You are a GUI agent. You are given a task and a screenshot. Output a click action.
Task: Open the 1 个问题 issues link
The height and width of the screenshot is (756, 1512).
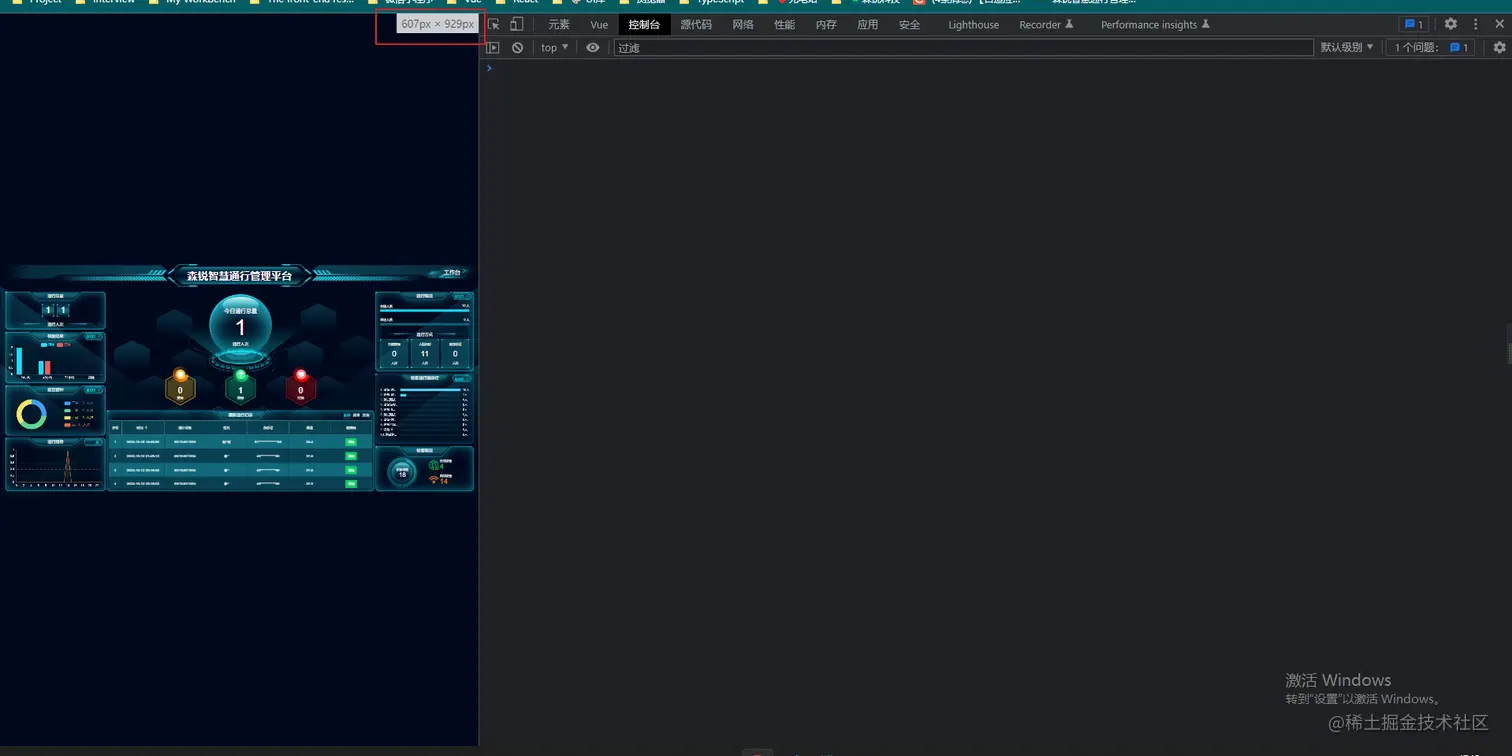[1432, 48]
